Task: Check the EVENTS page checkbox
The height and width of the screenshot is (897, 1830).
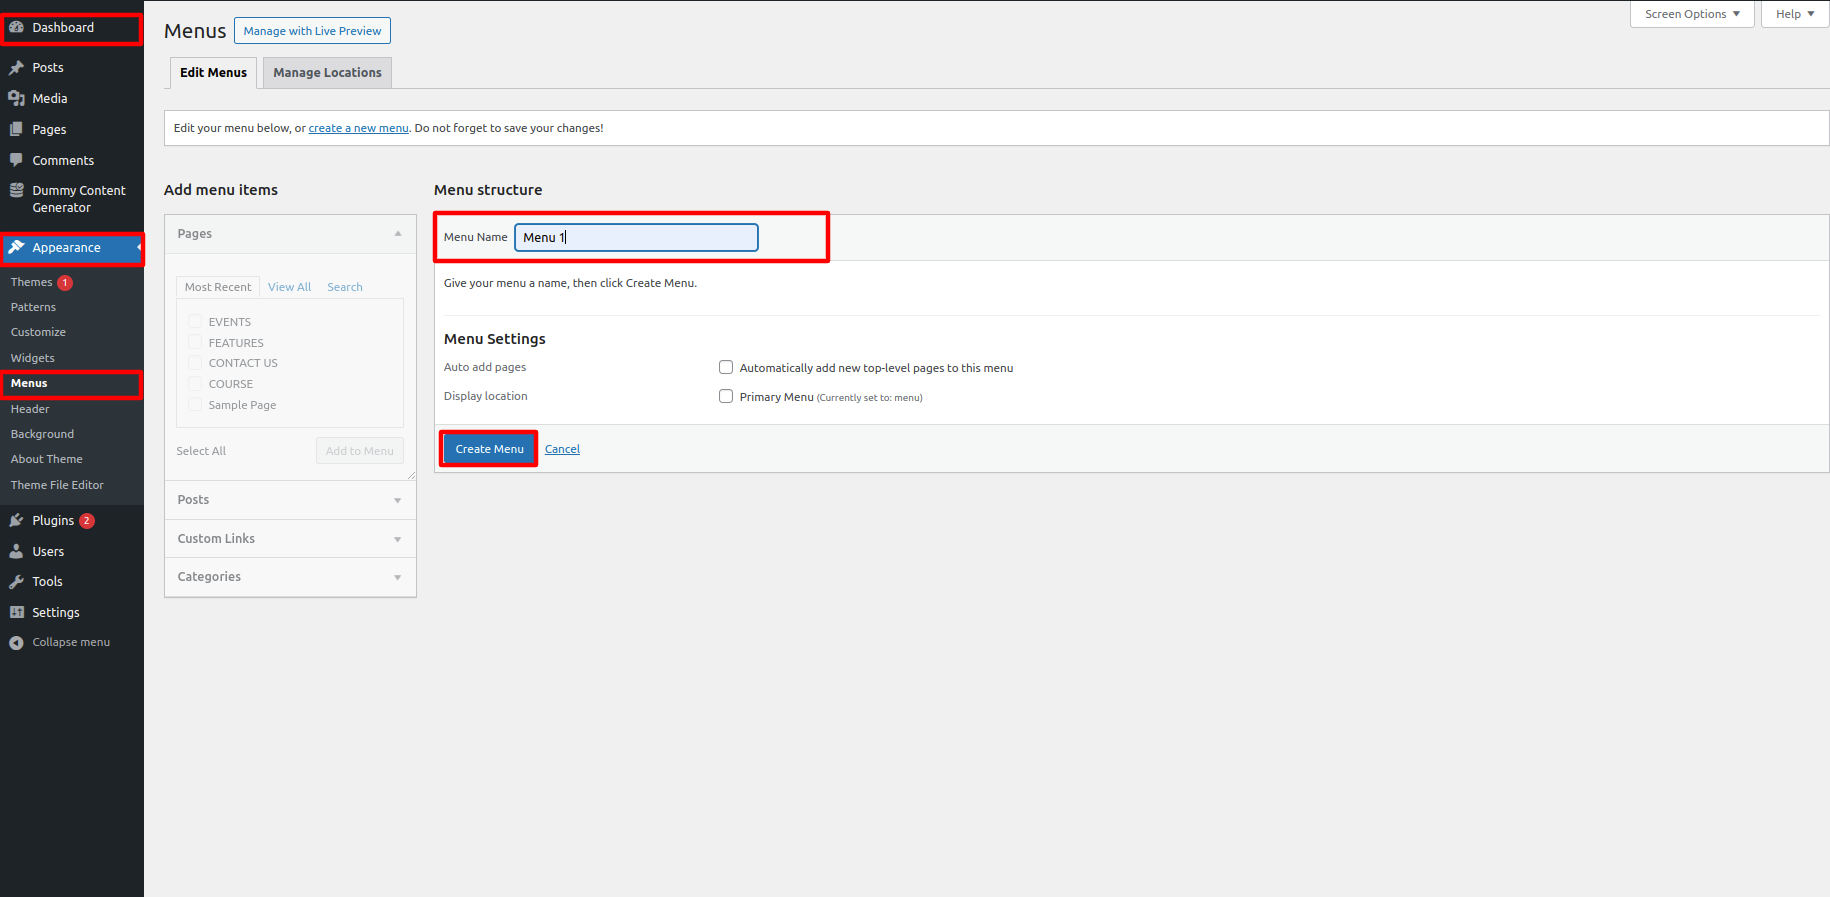Action: tap(195, 321)
